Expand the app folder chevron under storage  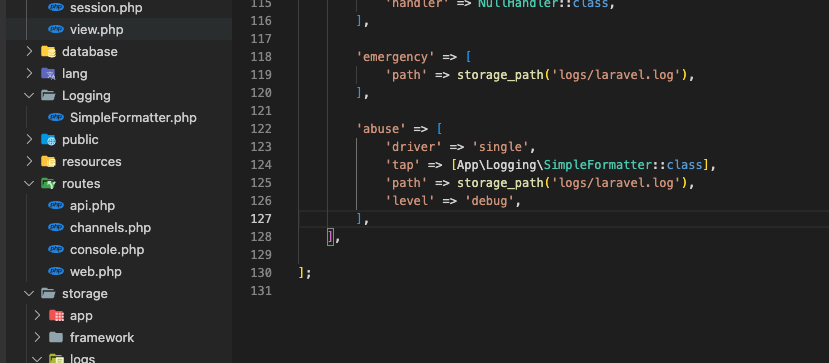(37, 315)
